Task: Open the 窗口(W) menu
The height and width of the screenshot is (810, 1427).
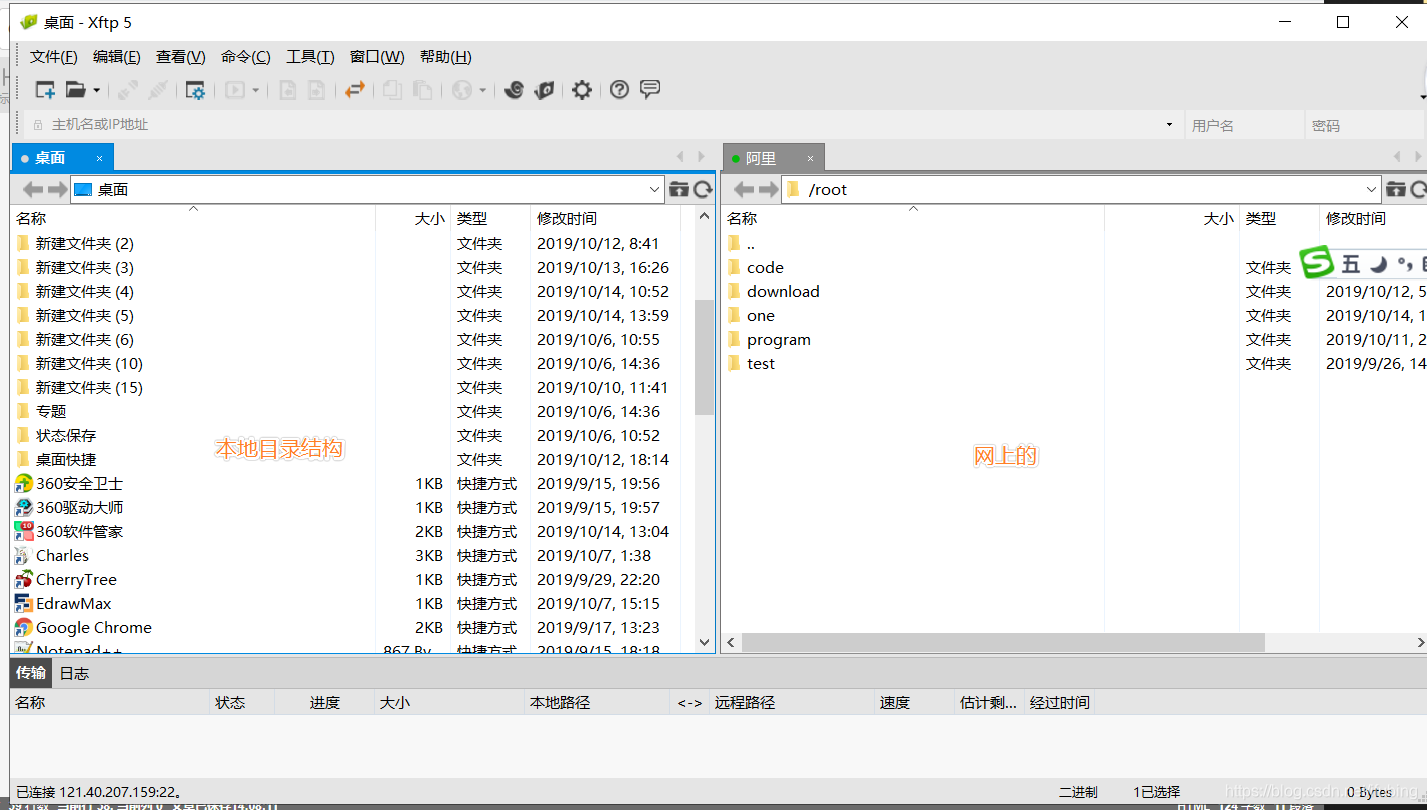Action: [x=377, y=57]
